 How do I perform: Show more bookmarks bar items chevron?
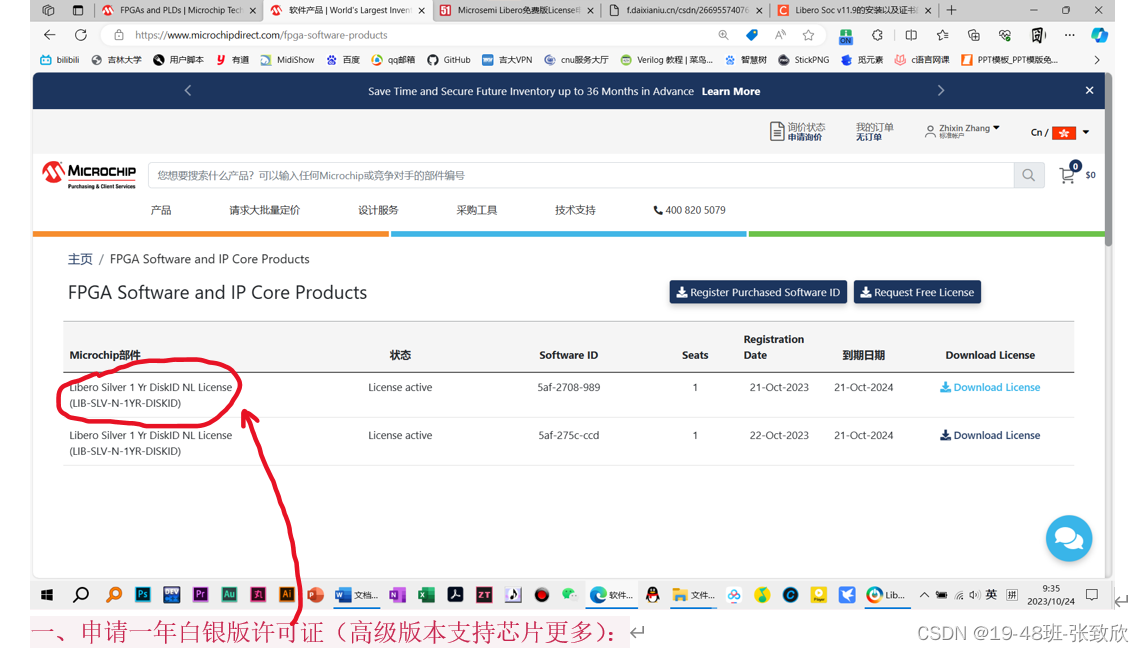(1097, 60)
